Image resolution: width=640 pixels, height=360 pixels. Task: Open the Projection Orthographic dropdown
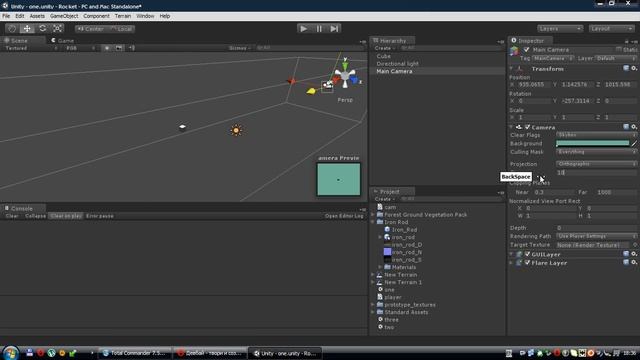[x=596, y=164]
